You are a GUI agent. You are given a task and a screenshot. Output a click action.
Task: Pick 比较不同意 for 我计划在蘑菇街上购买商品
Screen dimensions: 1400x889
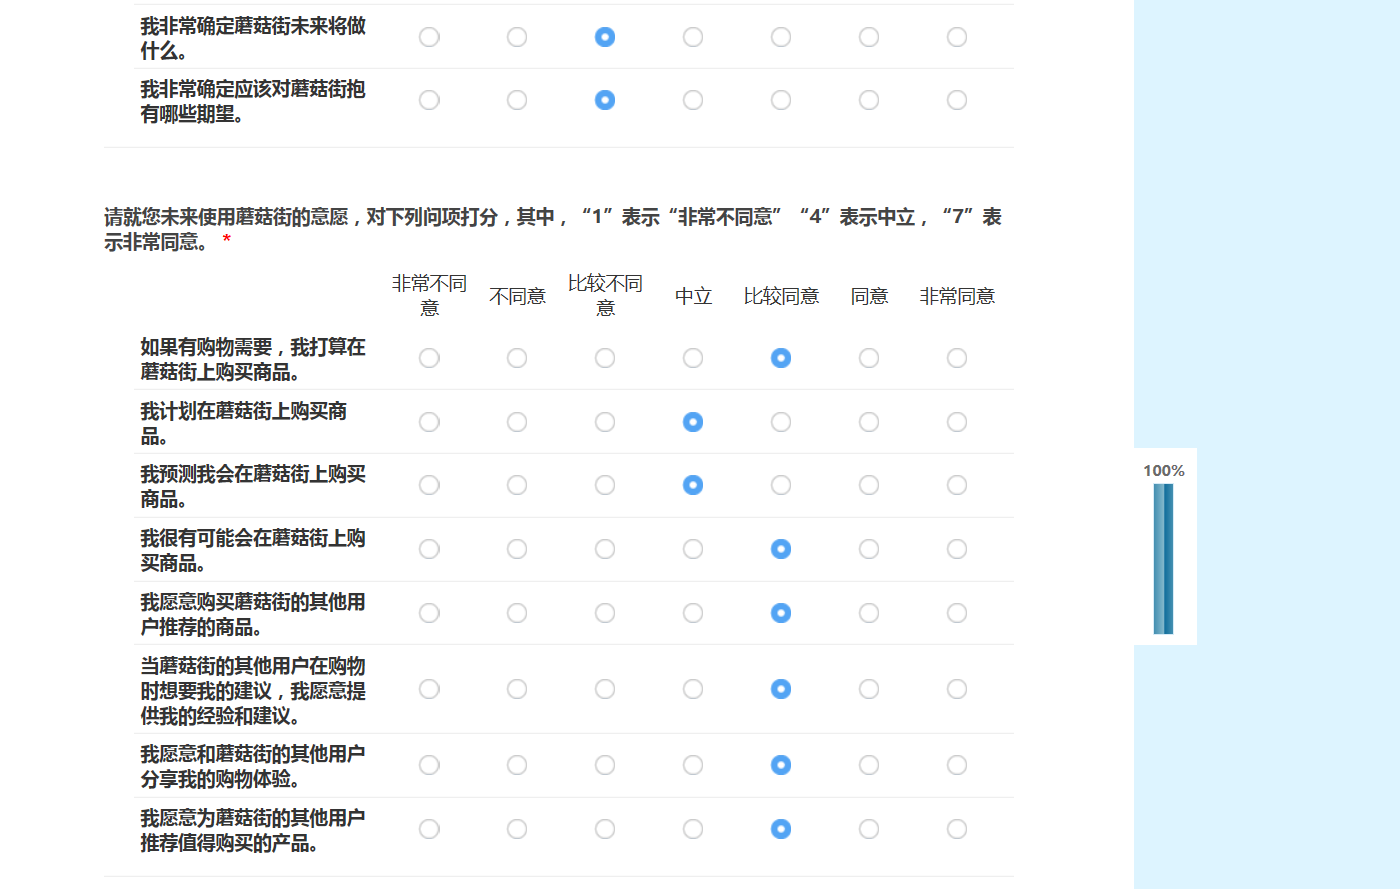(x=605, y=422)
